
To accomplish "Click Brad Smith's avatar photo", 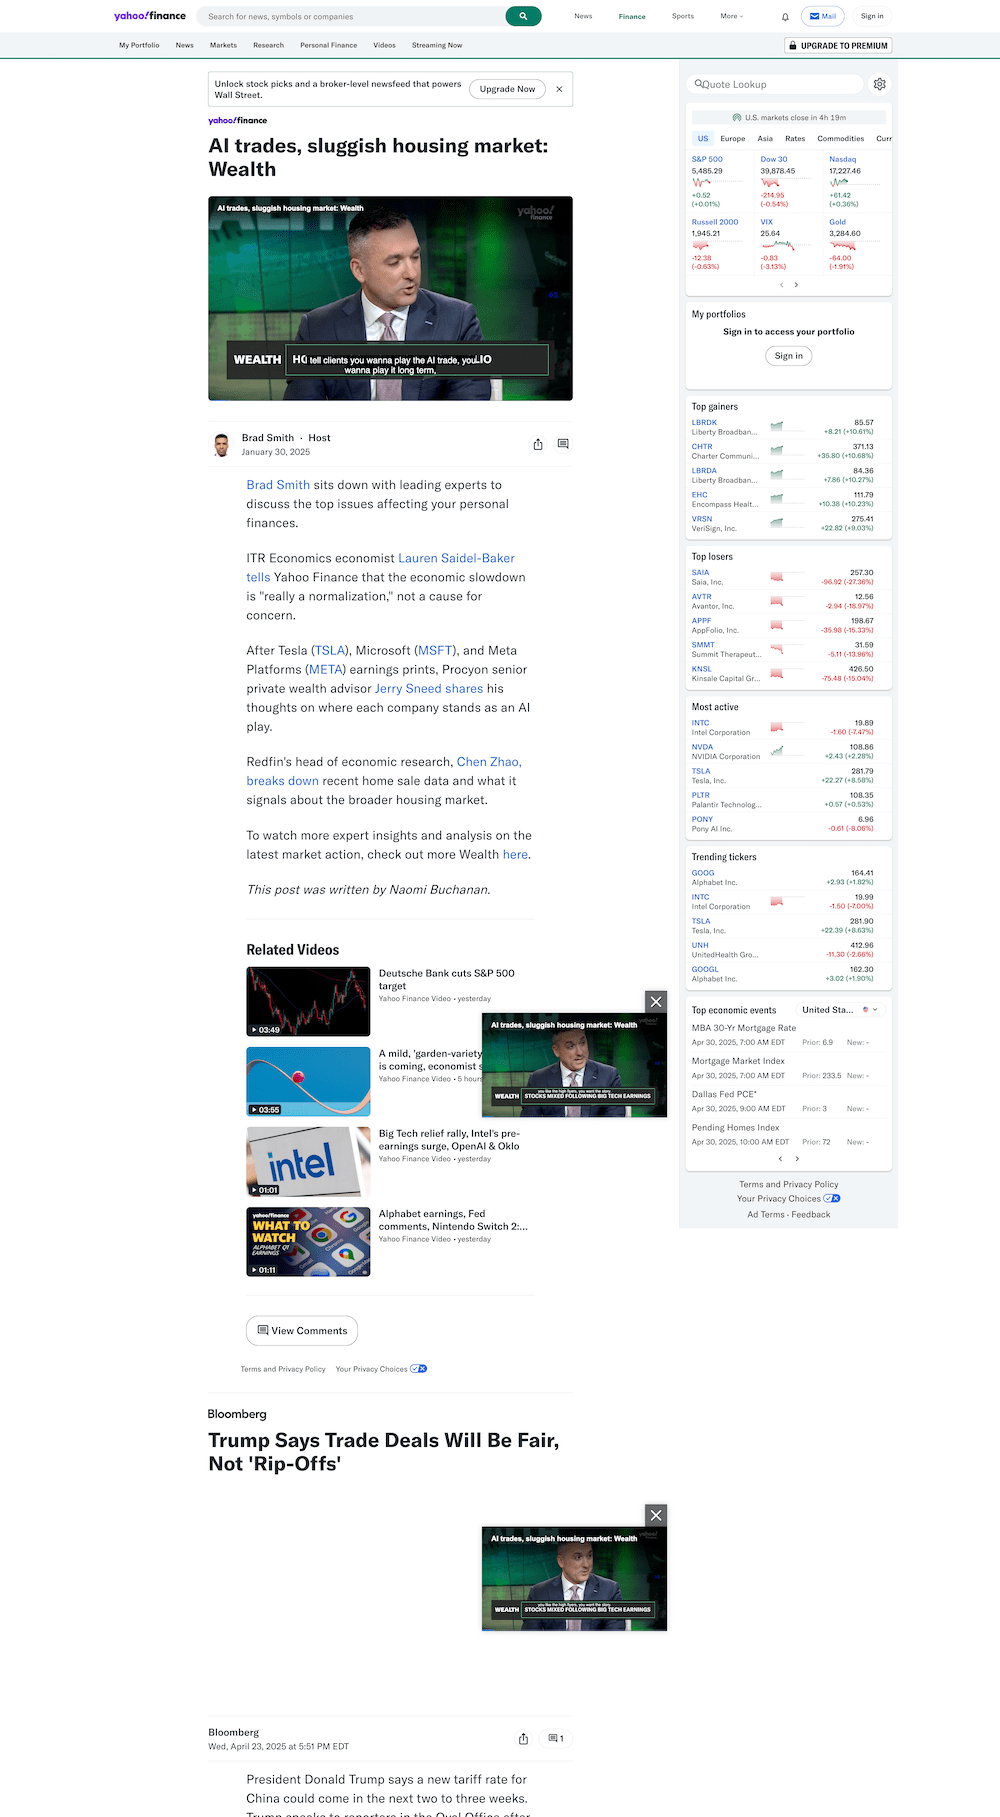I will point(222,445).
